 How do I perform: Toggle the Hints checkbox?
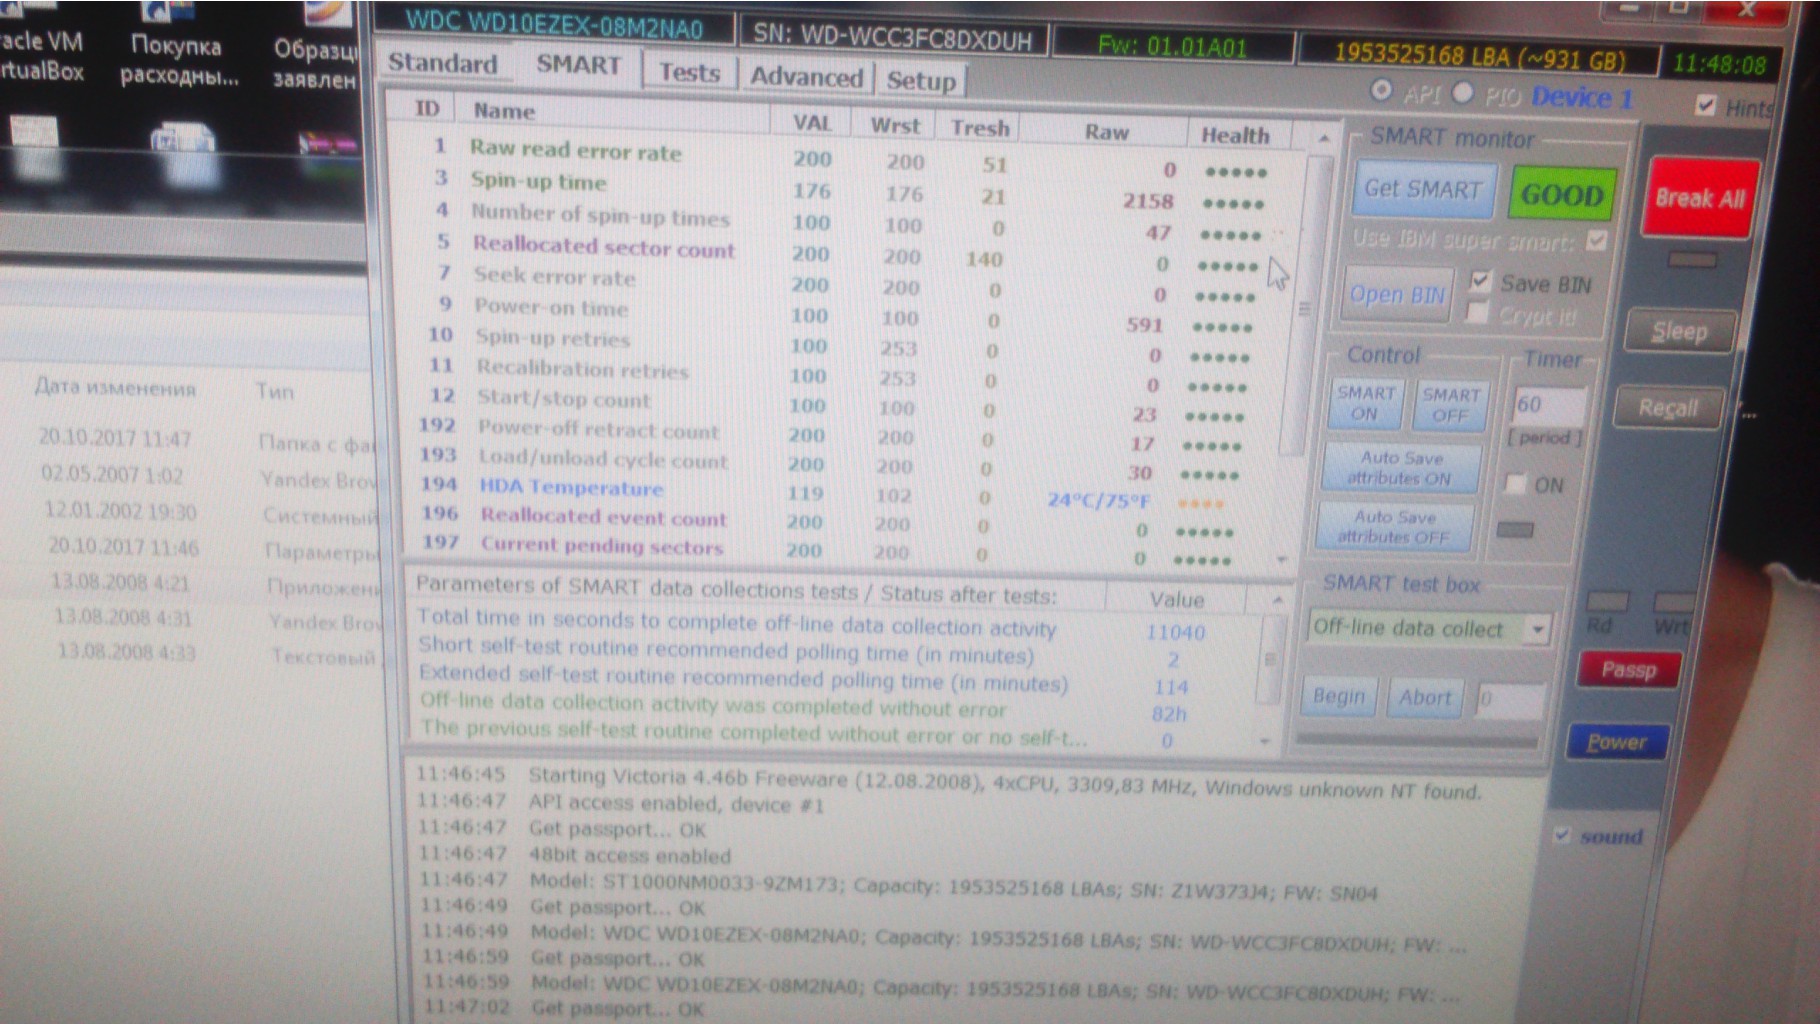[1706, 105]
